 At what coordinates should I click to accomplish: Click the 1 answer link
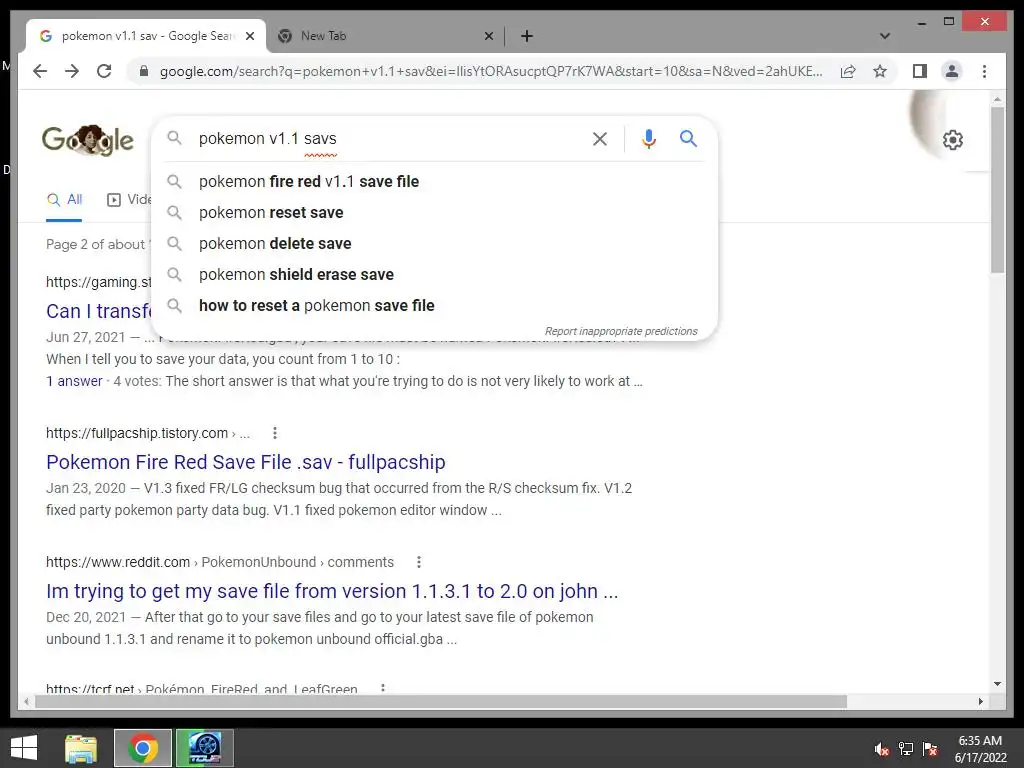click(x=74, y=381)
